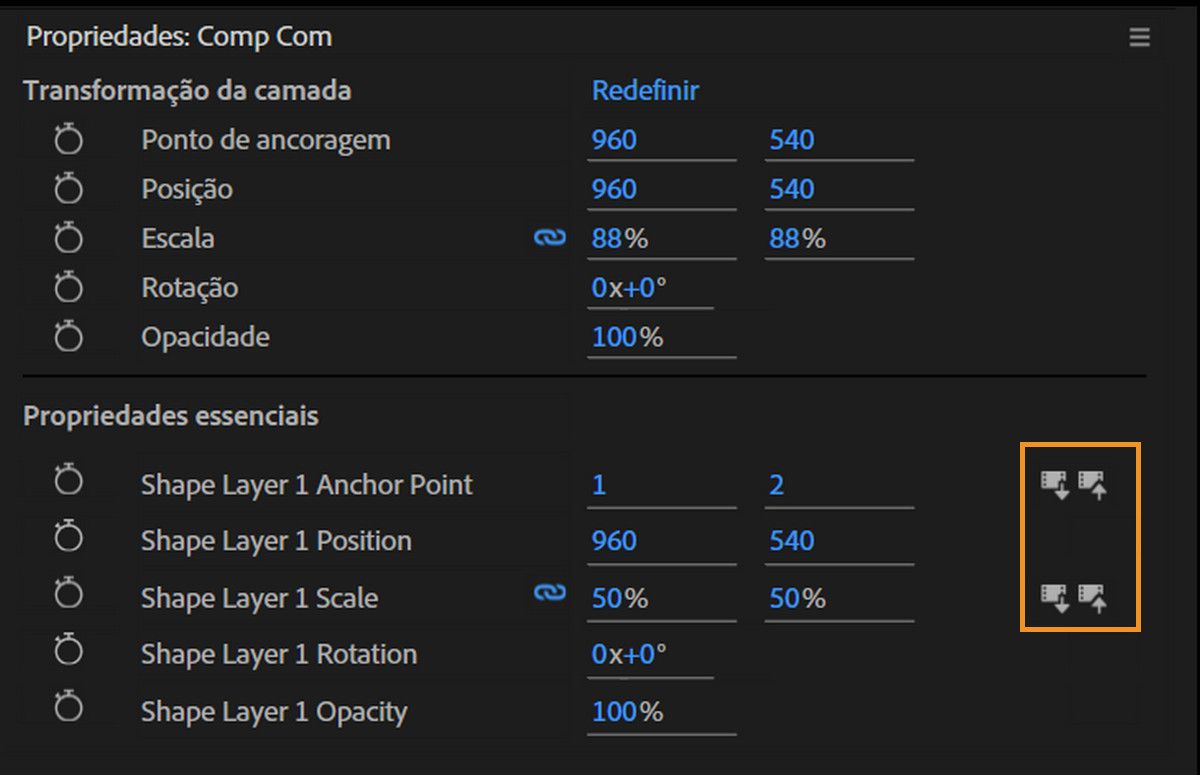Toggle stopwatch for Opacidade property
Screen dimensions: 1200x775
[x=68, y=336]
